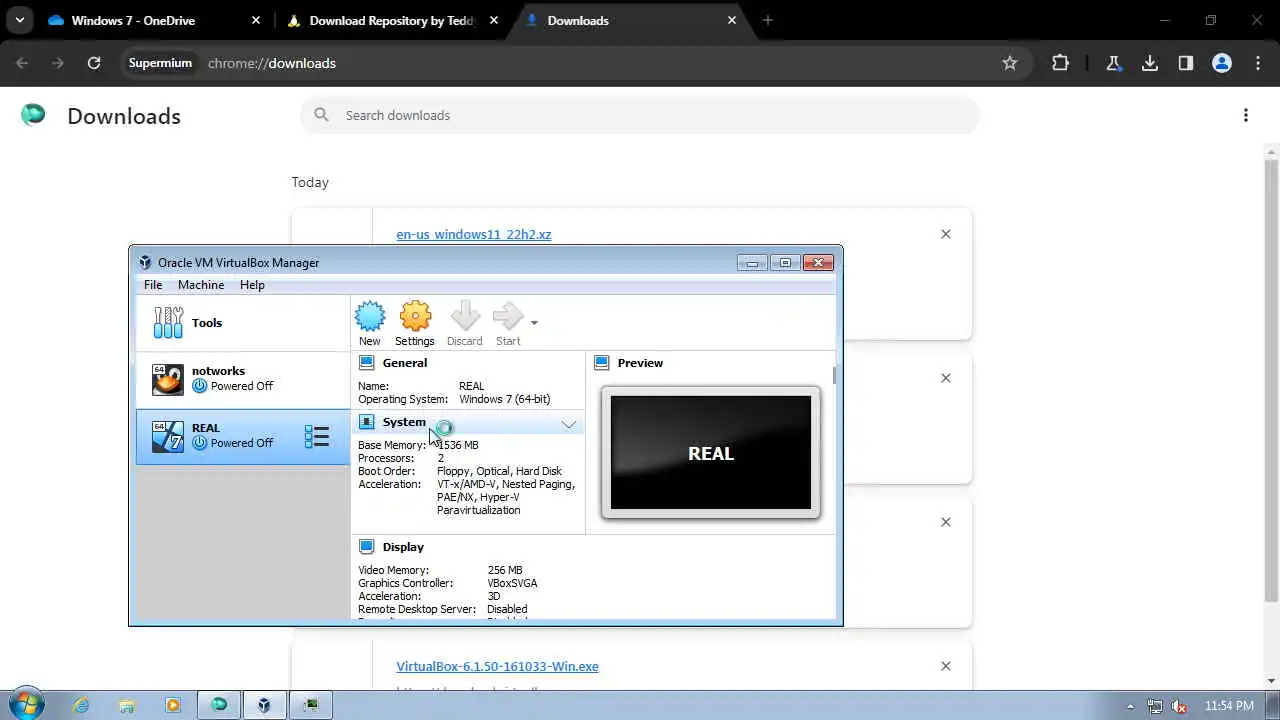The height and width of the screenshot is (720, 1280).
Task: Open Internet Explorer from the taskbar
Action: click(81, 705)
